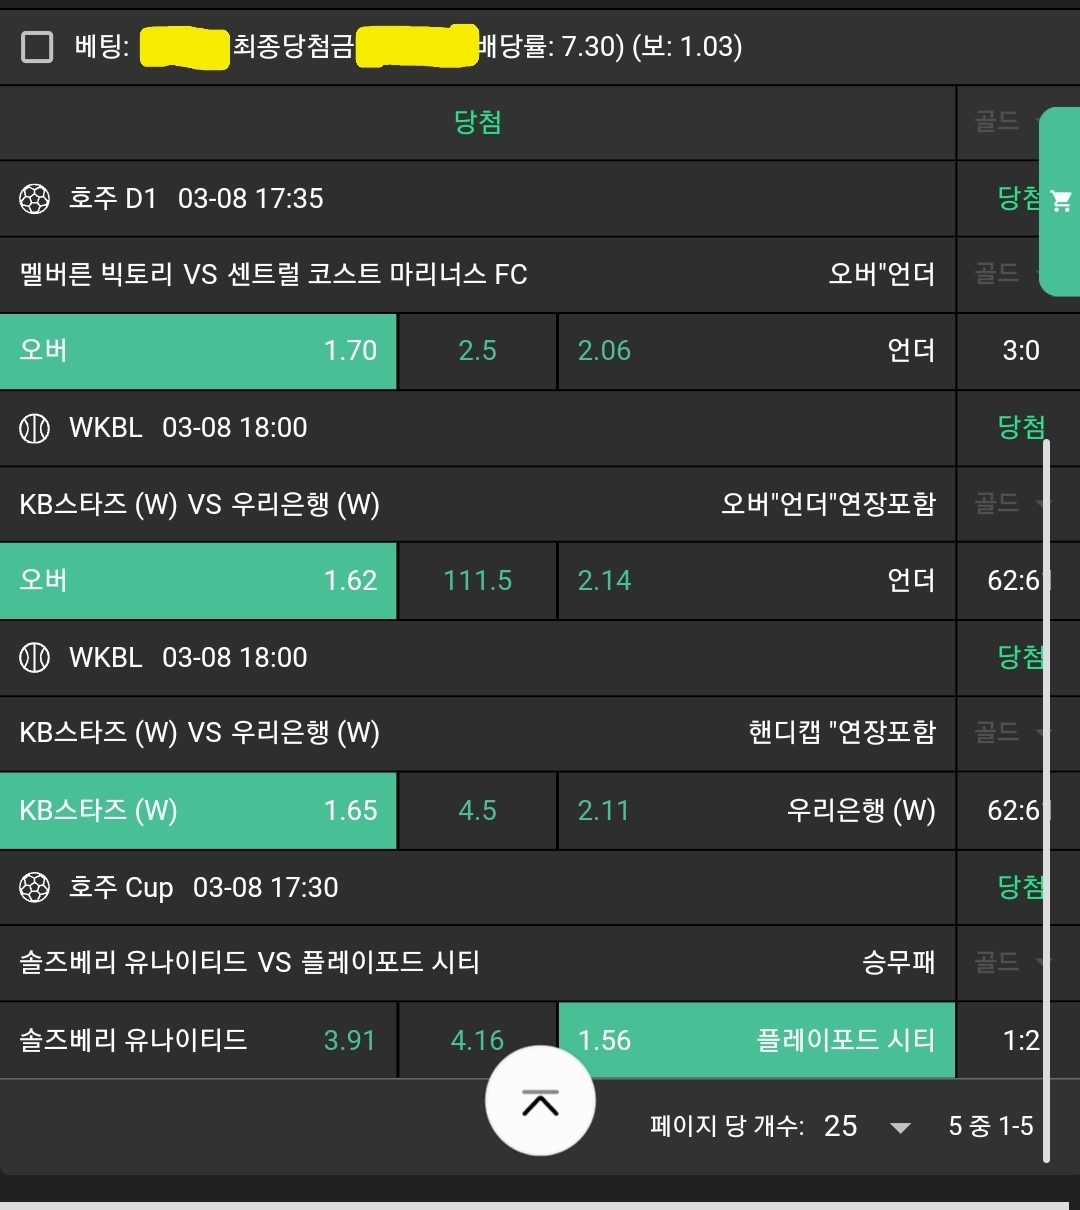Click the basketball icon above the 핸디캡 match
This screenshot has width=1080, height=1210.
click(34, 658)
